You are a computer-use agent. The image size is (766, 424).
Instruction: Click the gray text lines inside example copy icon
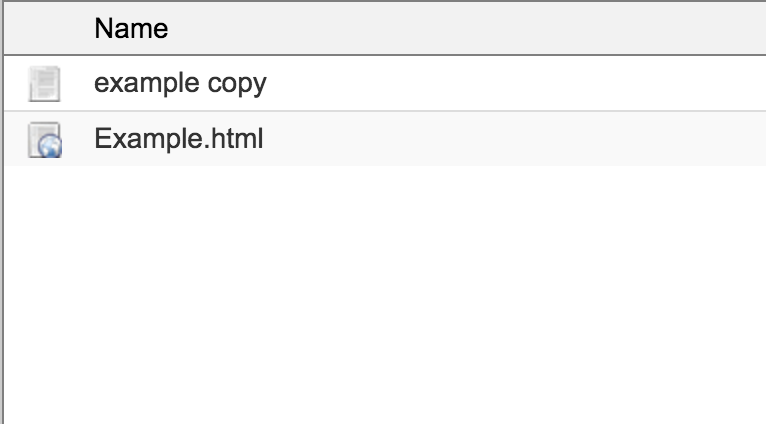(x=45, y=83)
